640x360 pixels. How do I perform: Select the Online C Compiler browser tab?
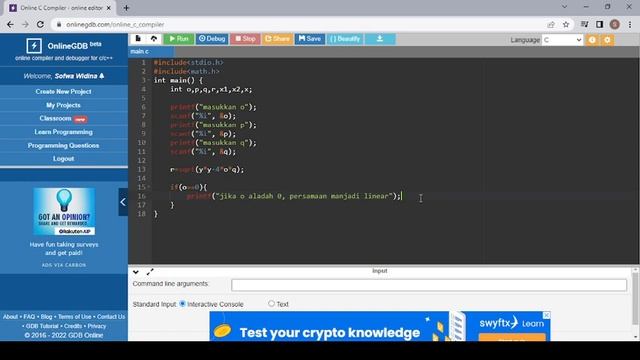(x=60, y=8)
